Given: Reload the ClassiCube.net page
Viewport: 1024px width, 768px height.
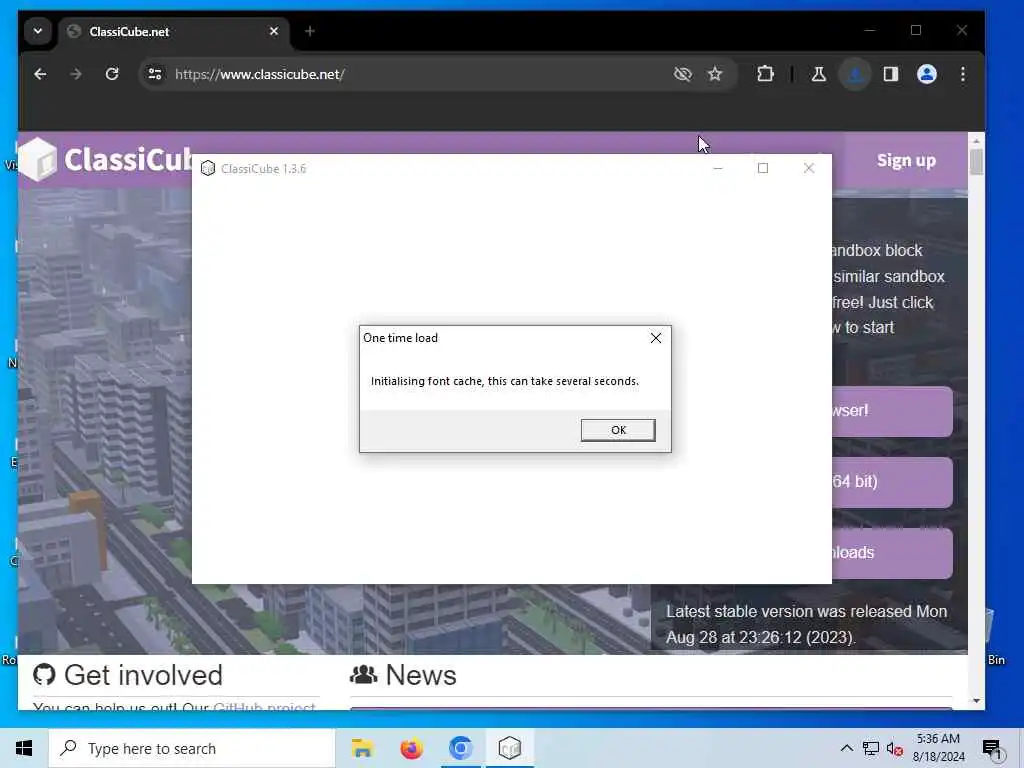Looking at the screenshot, I should pos(112,74).
